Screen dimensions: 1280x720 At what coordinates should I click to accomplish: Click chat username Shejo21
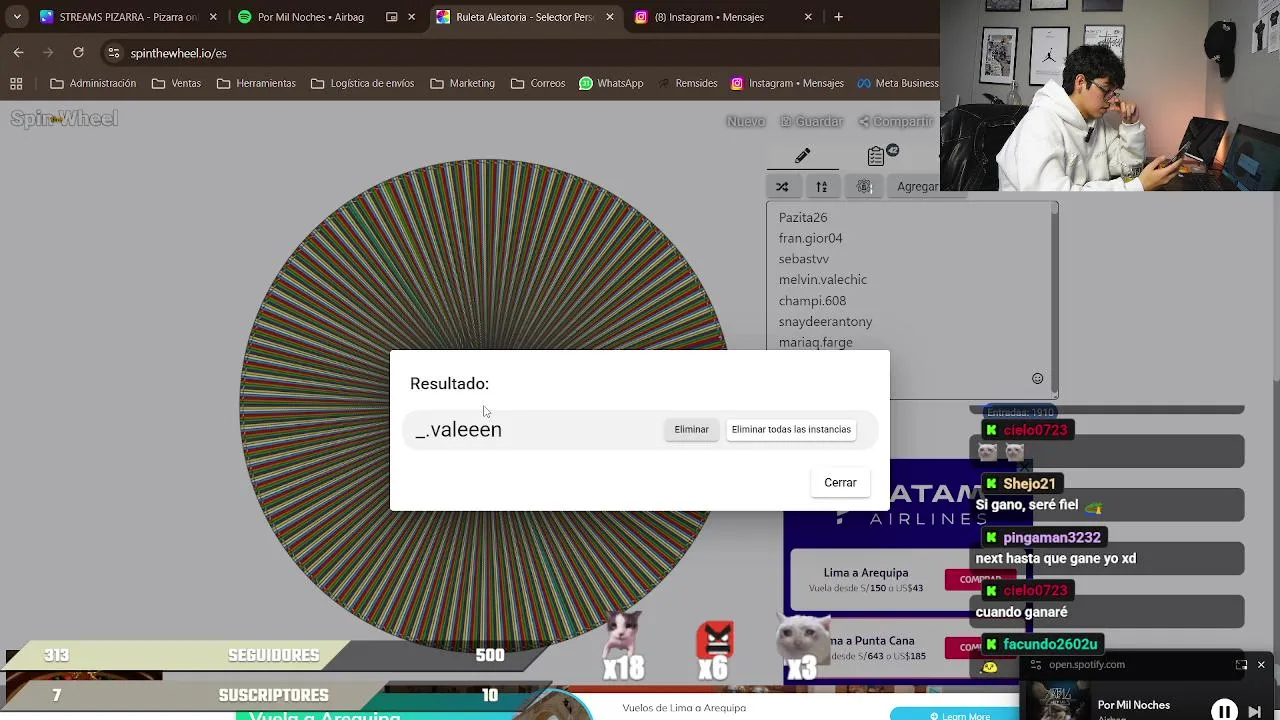[1029, 483]
